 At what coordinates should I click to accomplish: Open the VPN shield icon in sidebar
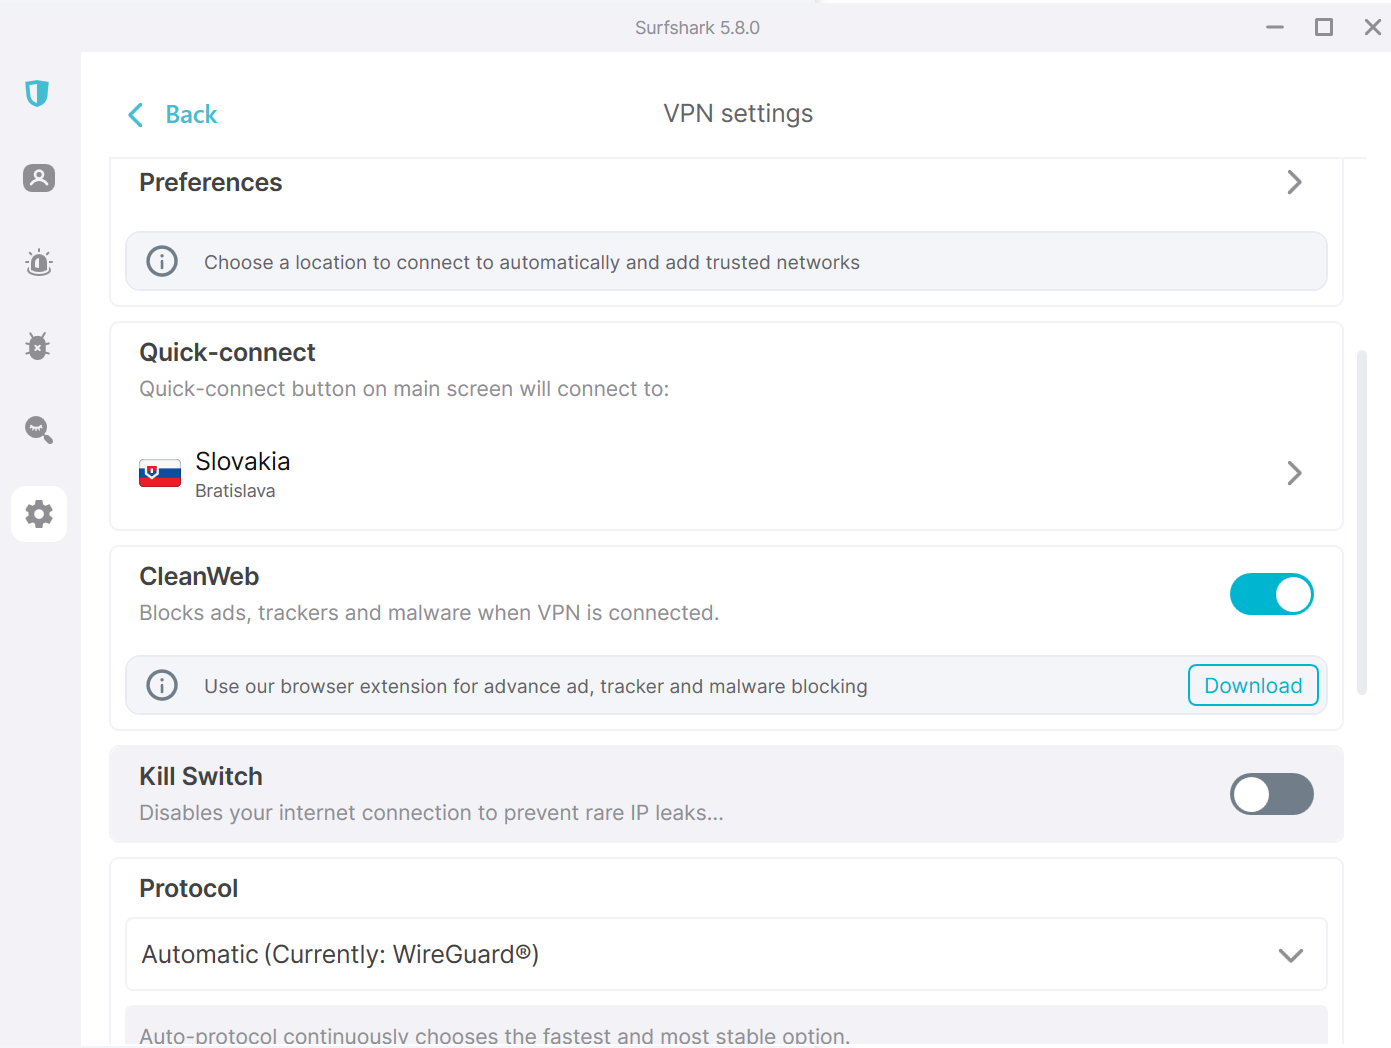37,93
